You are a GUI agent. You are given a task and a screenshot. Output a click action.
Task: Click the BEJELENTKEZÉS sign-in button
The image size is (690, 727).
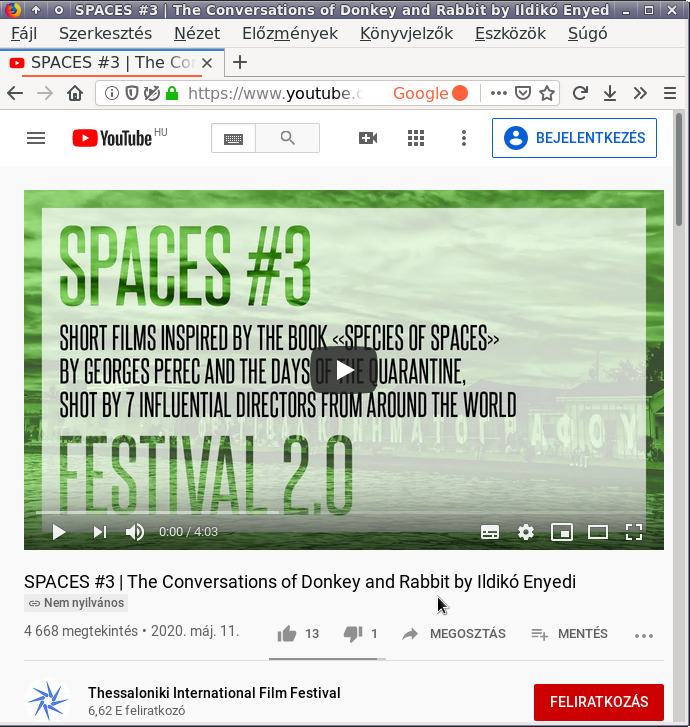coord(574,138)
